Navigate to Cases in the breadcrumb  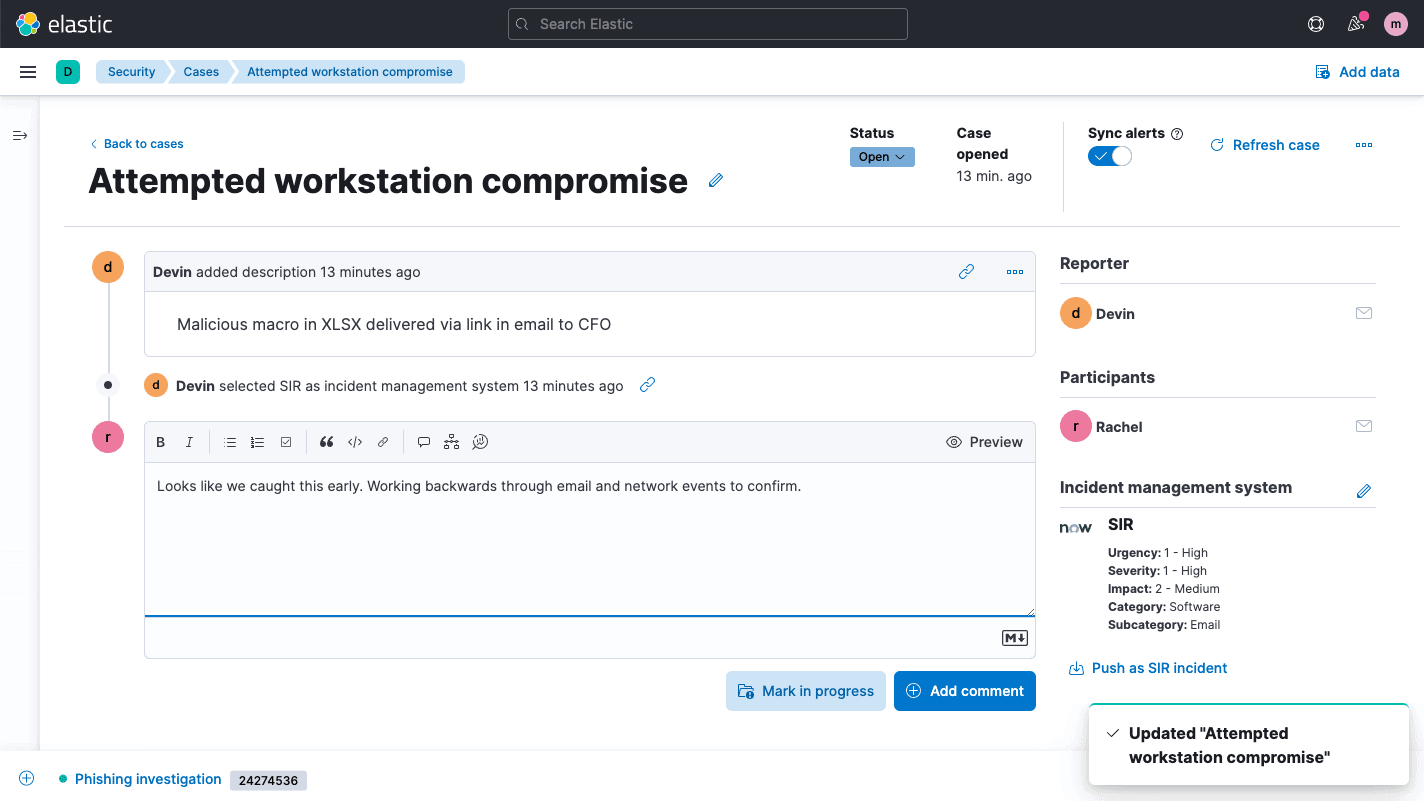tap(200, 71)
